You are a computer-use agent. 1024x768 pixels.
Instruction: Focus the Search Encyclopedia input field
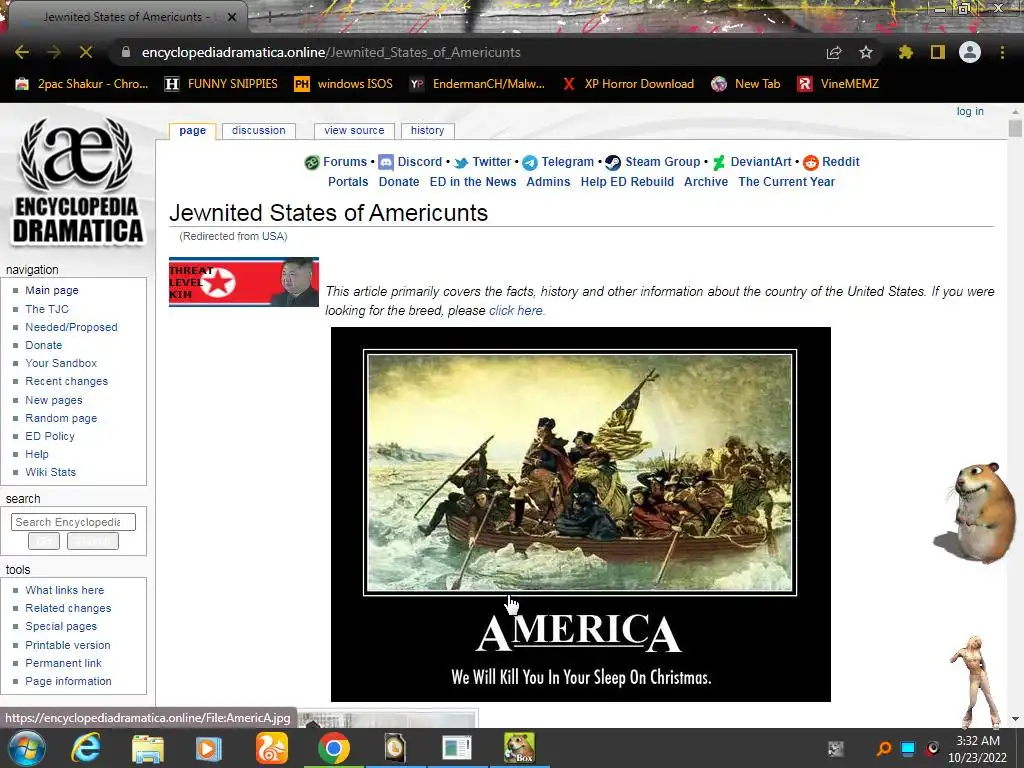pos(73,522)
